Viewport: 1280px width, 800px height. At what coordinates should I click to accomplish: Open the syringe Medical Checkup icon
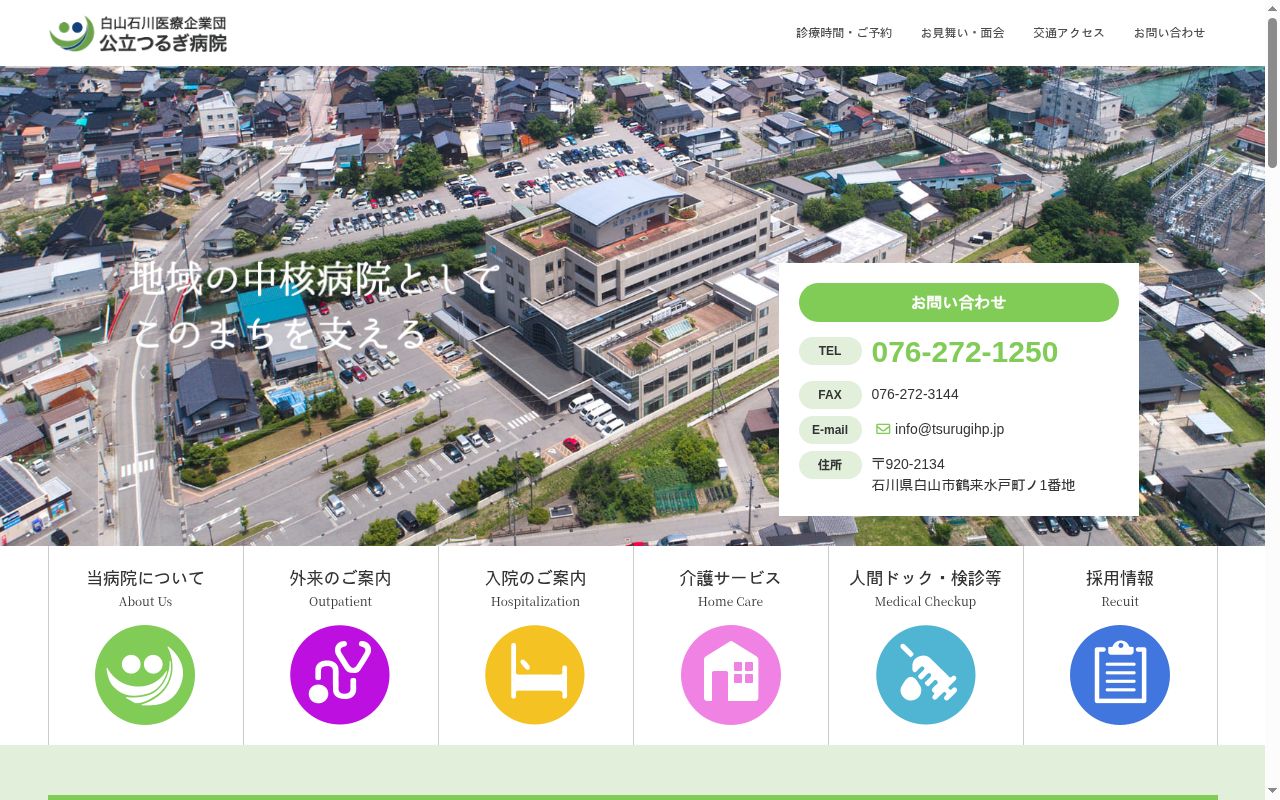(x=926, y=675)
